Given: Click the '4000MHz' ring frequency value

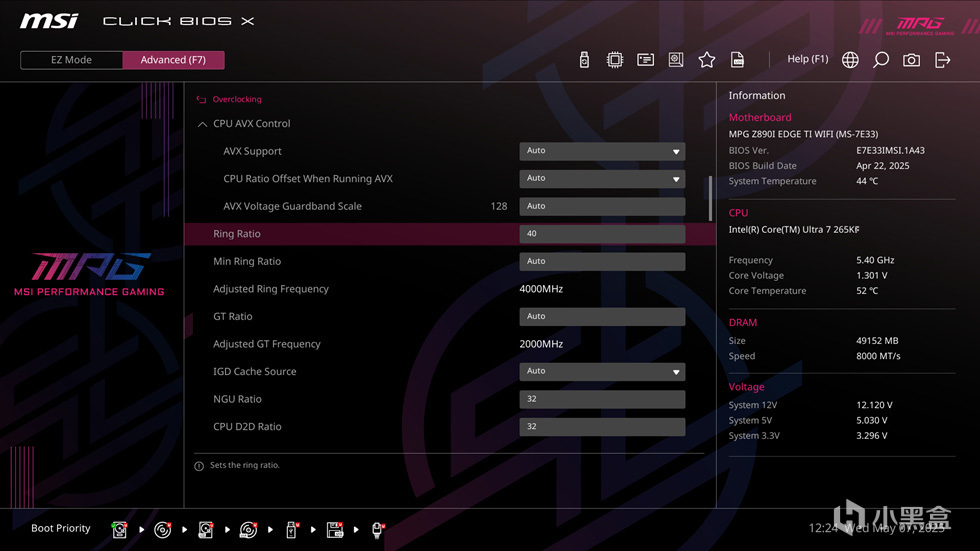Looking at the screenshot, I should tap(541, 289).
